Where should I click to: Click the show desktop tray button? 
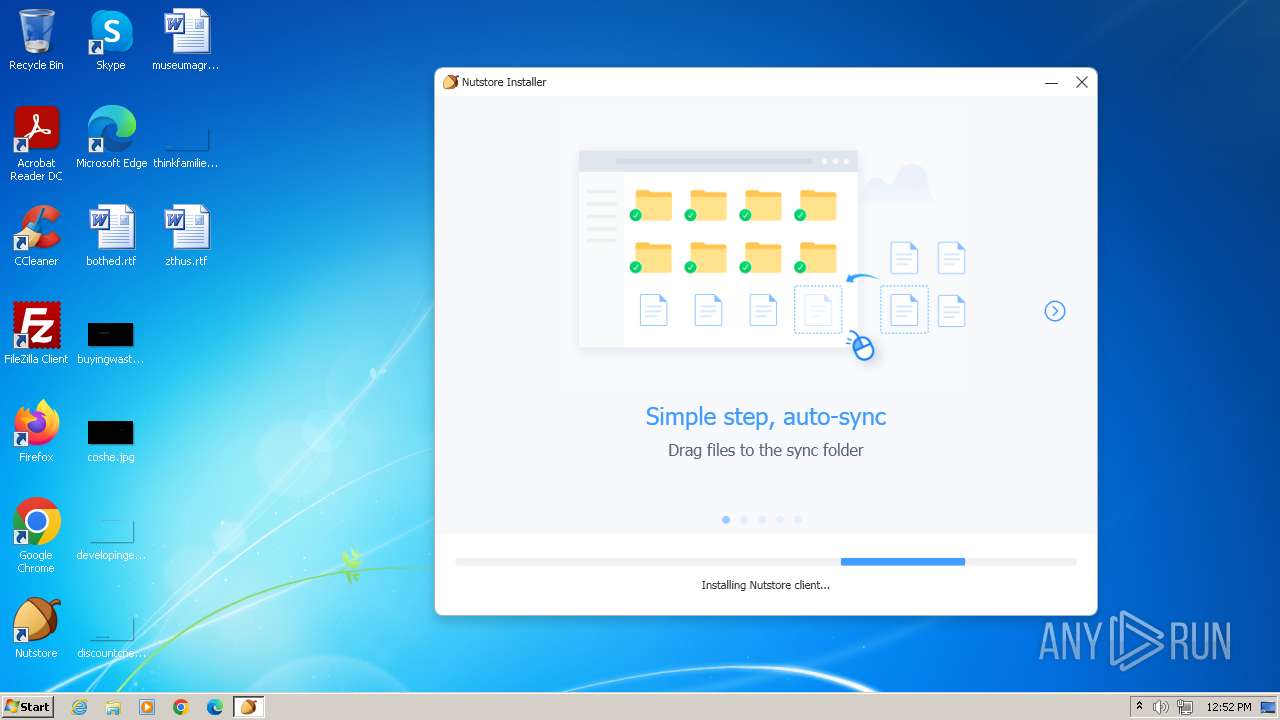(1269, 707)
